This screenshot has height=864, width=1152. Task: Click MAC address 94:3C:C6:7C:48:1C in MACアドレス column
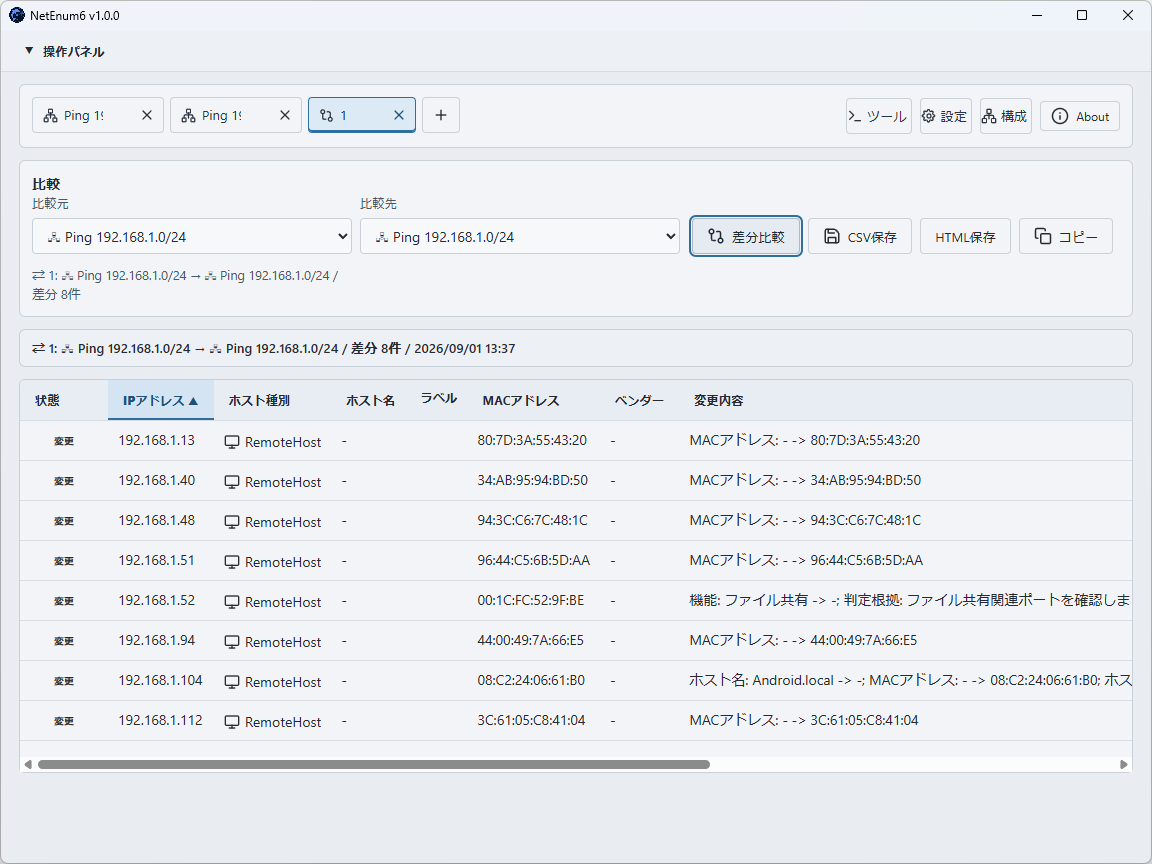[x=533, y=520]
